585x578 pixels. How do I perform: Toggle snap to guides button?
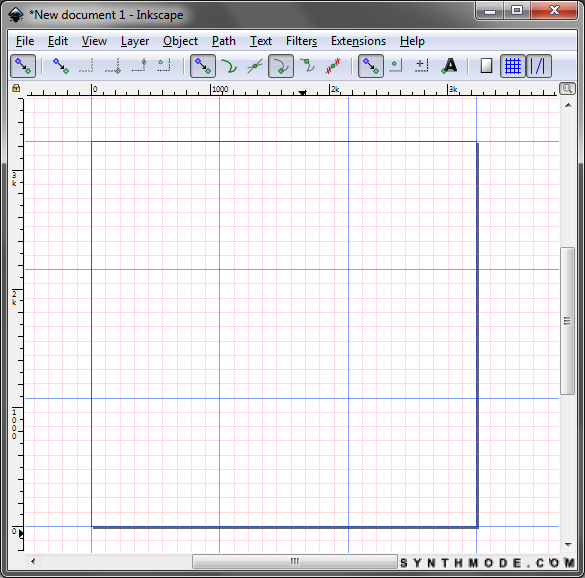click(x=538, y=66)
